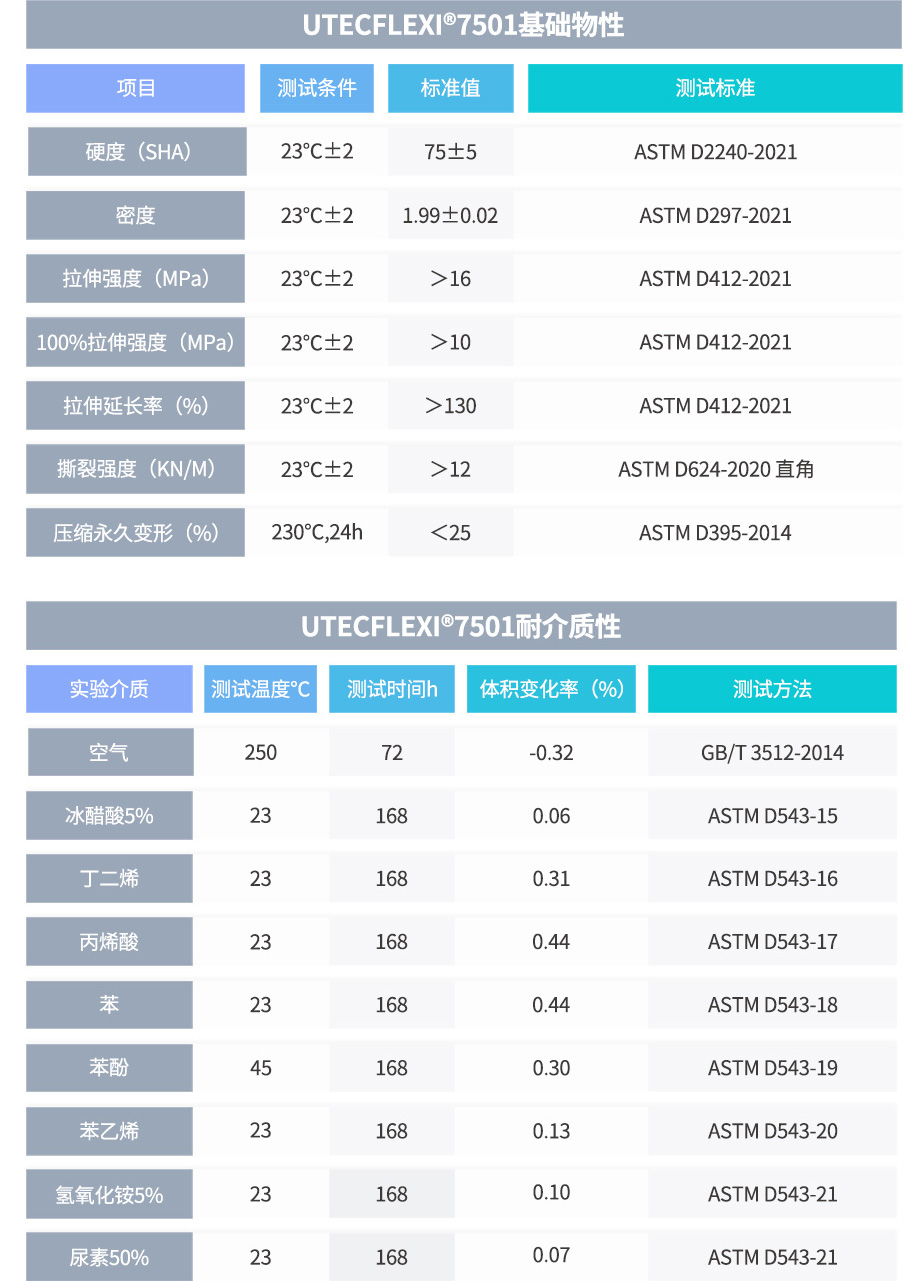Click GB/T 3512-2014 method text

[772, 752]
